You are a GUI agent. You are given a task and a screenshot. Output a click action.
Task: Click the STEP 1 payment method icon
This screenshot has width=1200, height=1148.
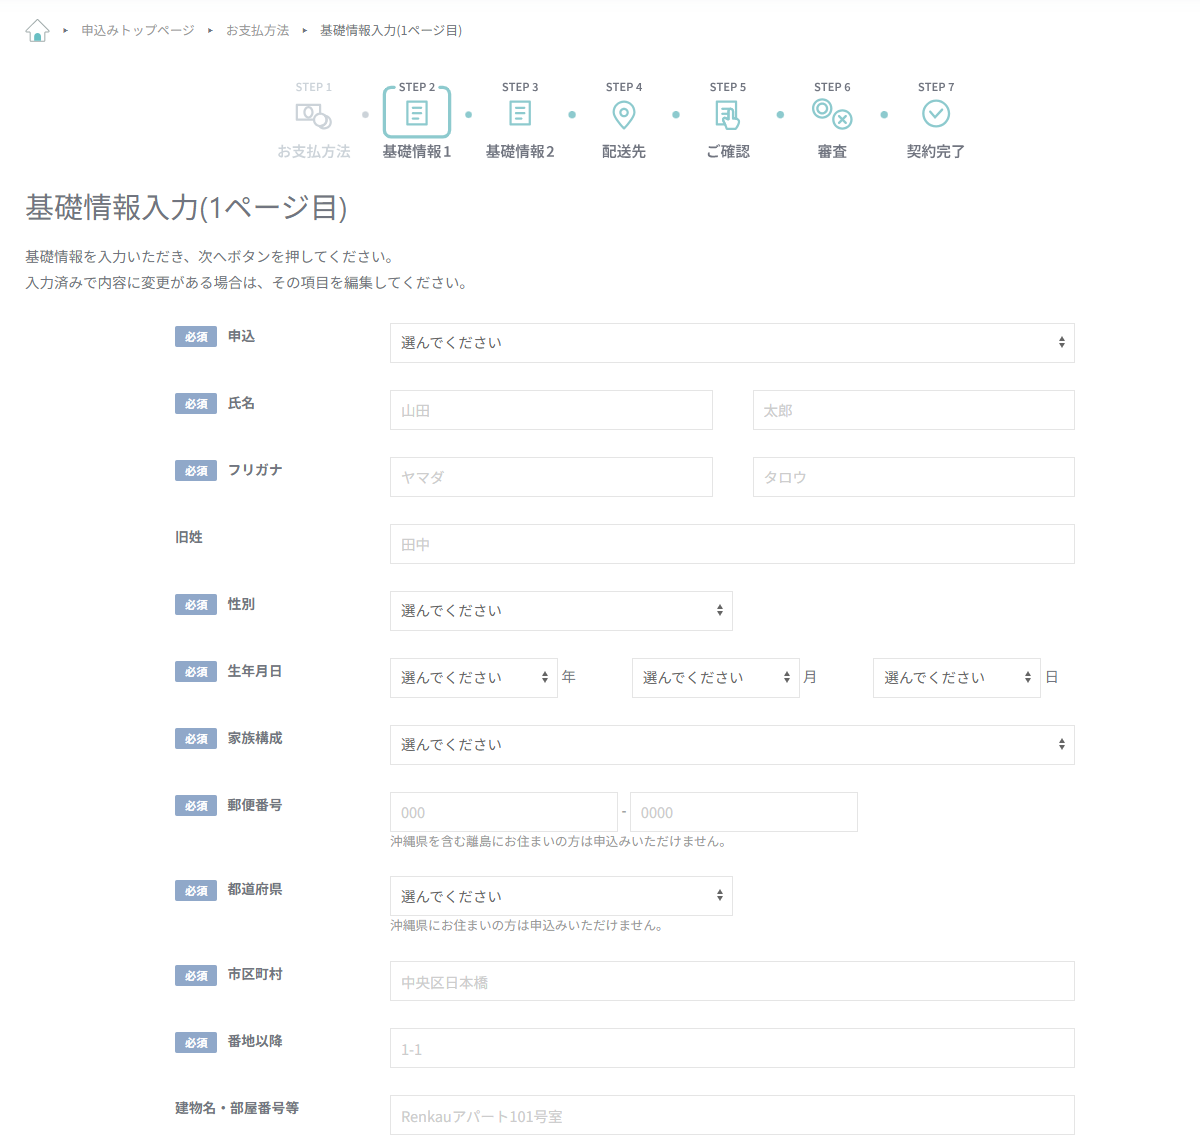point(314,117)
